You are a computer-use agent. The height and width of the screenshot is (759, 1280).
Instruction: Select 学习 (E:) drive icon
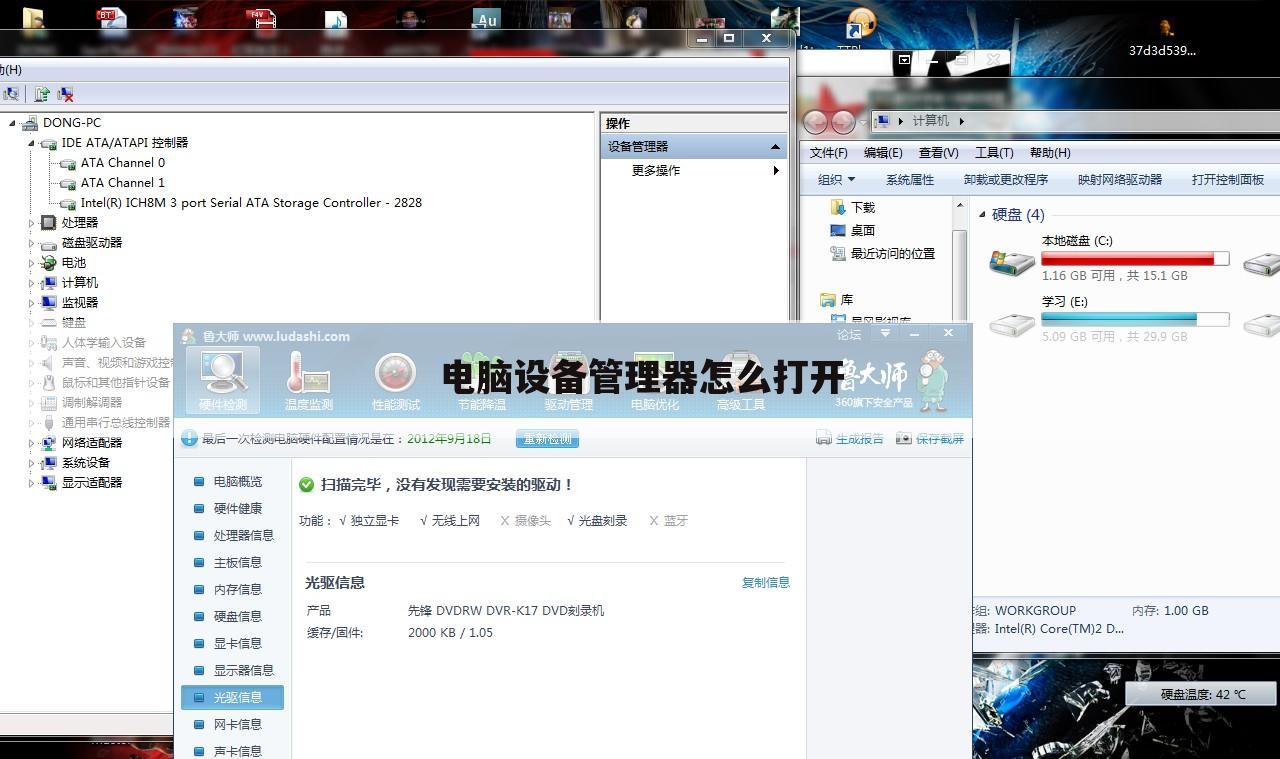(x=1011, y=323)
